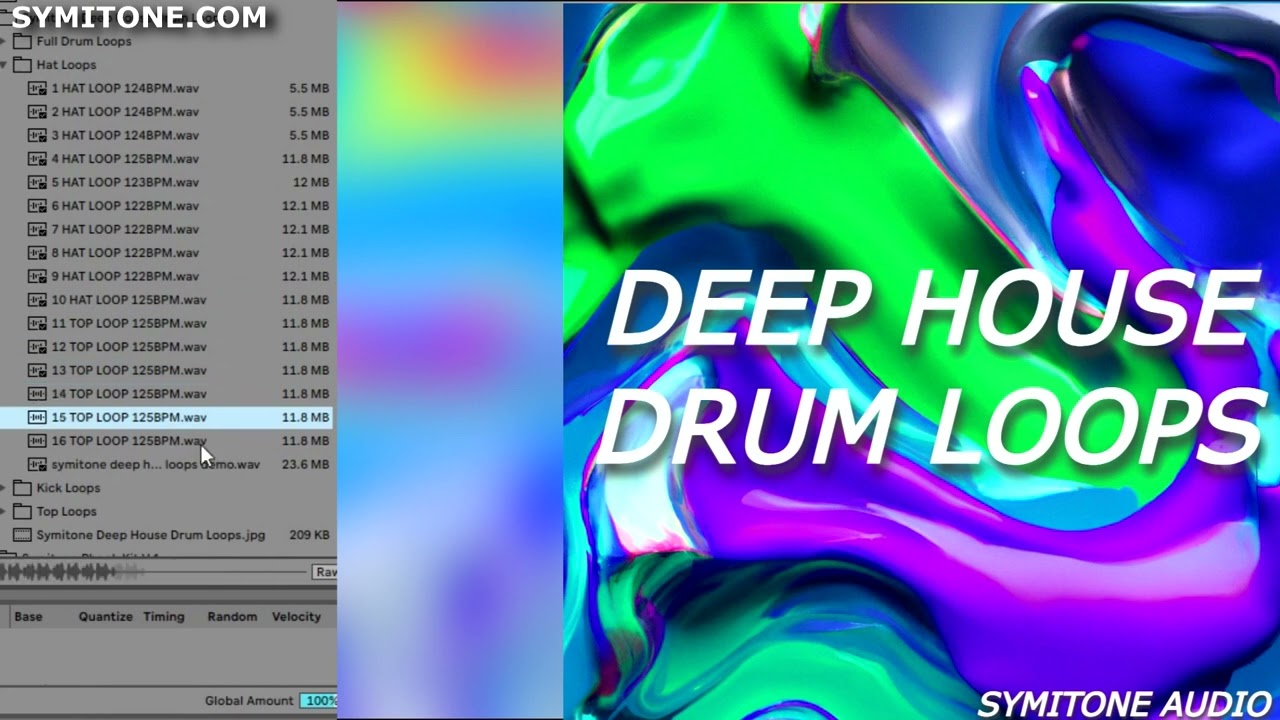The height and width of the screenshot is (720, 1280).
Task: Select file name 9 HAT LOOP 122BPM.wav
Action: [x=125, y=276]
